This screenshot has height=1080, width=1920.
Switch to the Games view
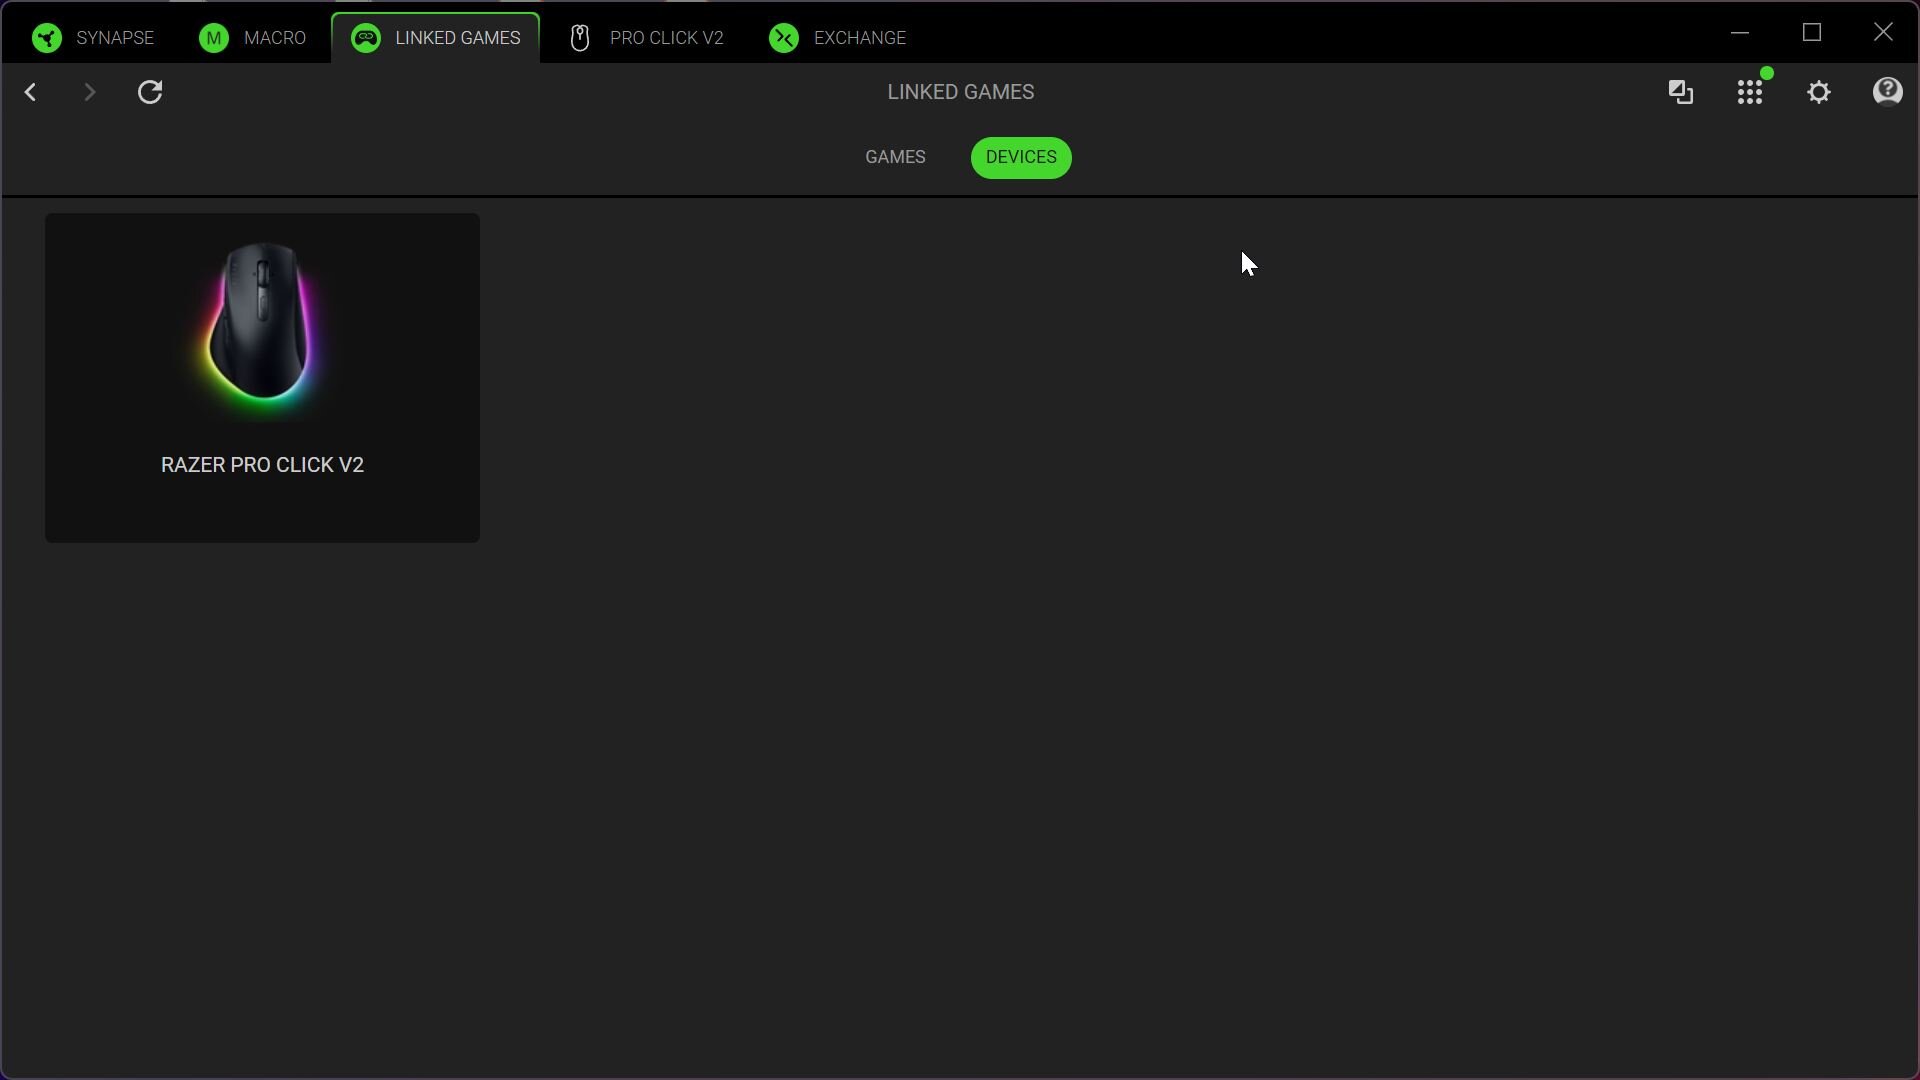(x=895, y=158)
